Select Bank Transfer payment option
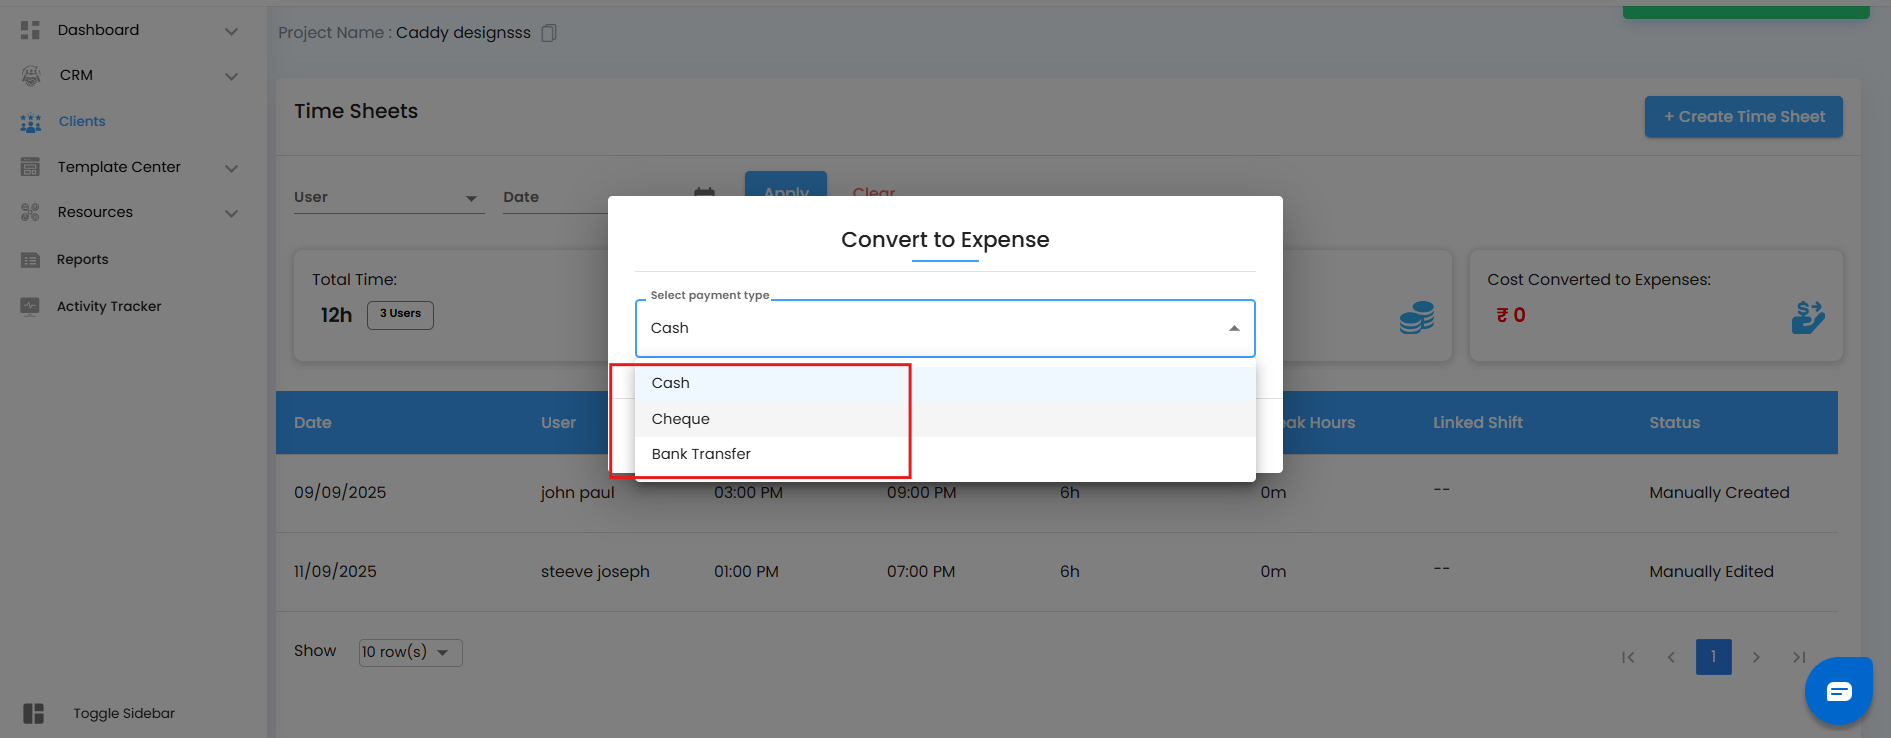 pyautogui.click(x=701, y=454)
